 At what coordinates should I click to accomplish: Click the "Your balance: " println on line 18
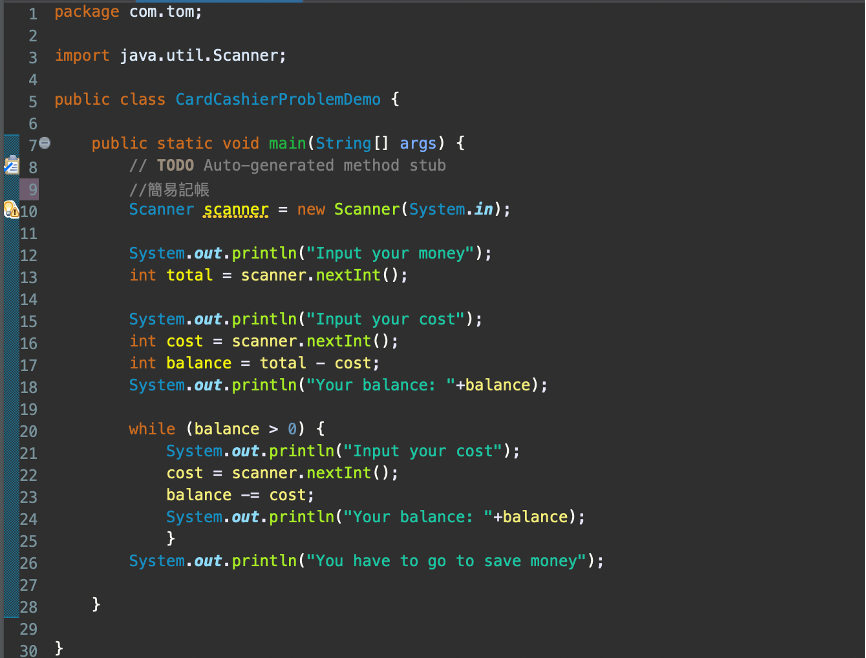tap(338, 385)
